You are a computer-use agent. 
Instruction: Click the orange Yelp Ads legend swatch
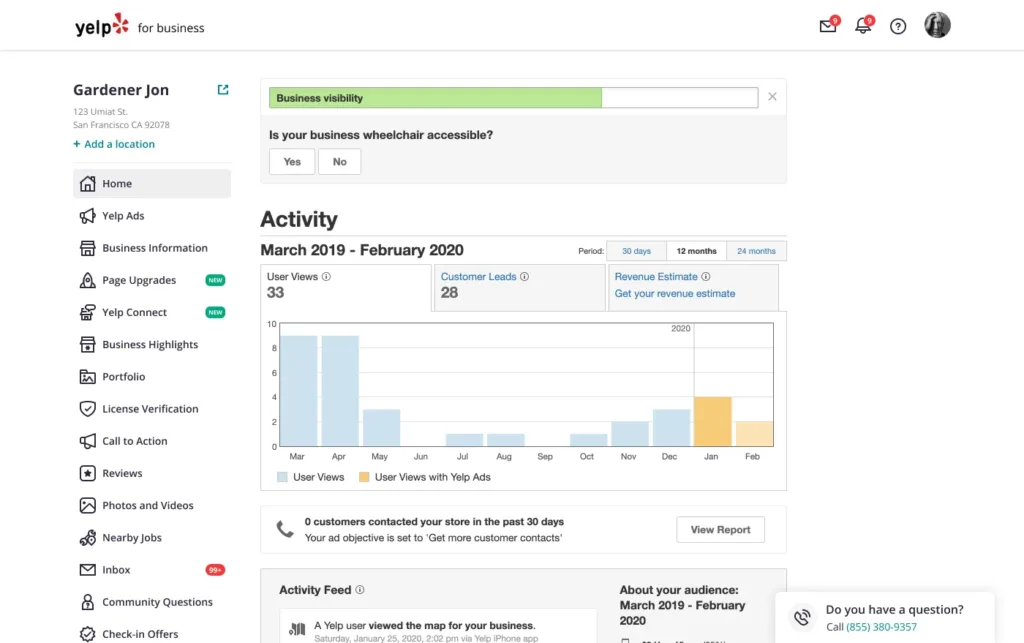click(x=364, y=477)
